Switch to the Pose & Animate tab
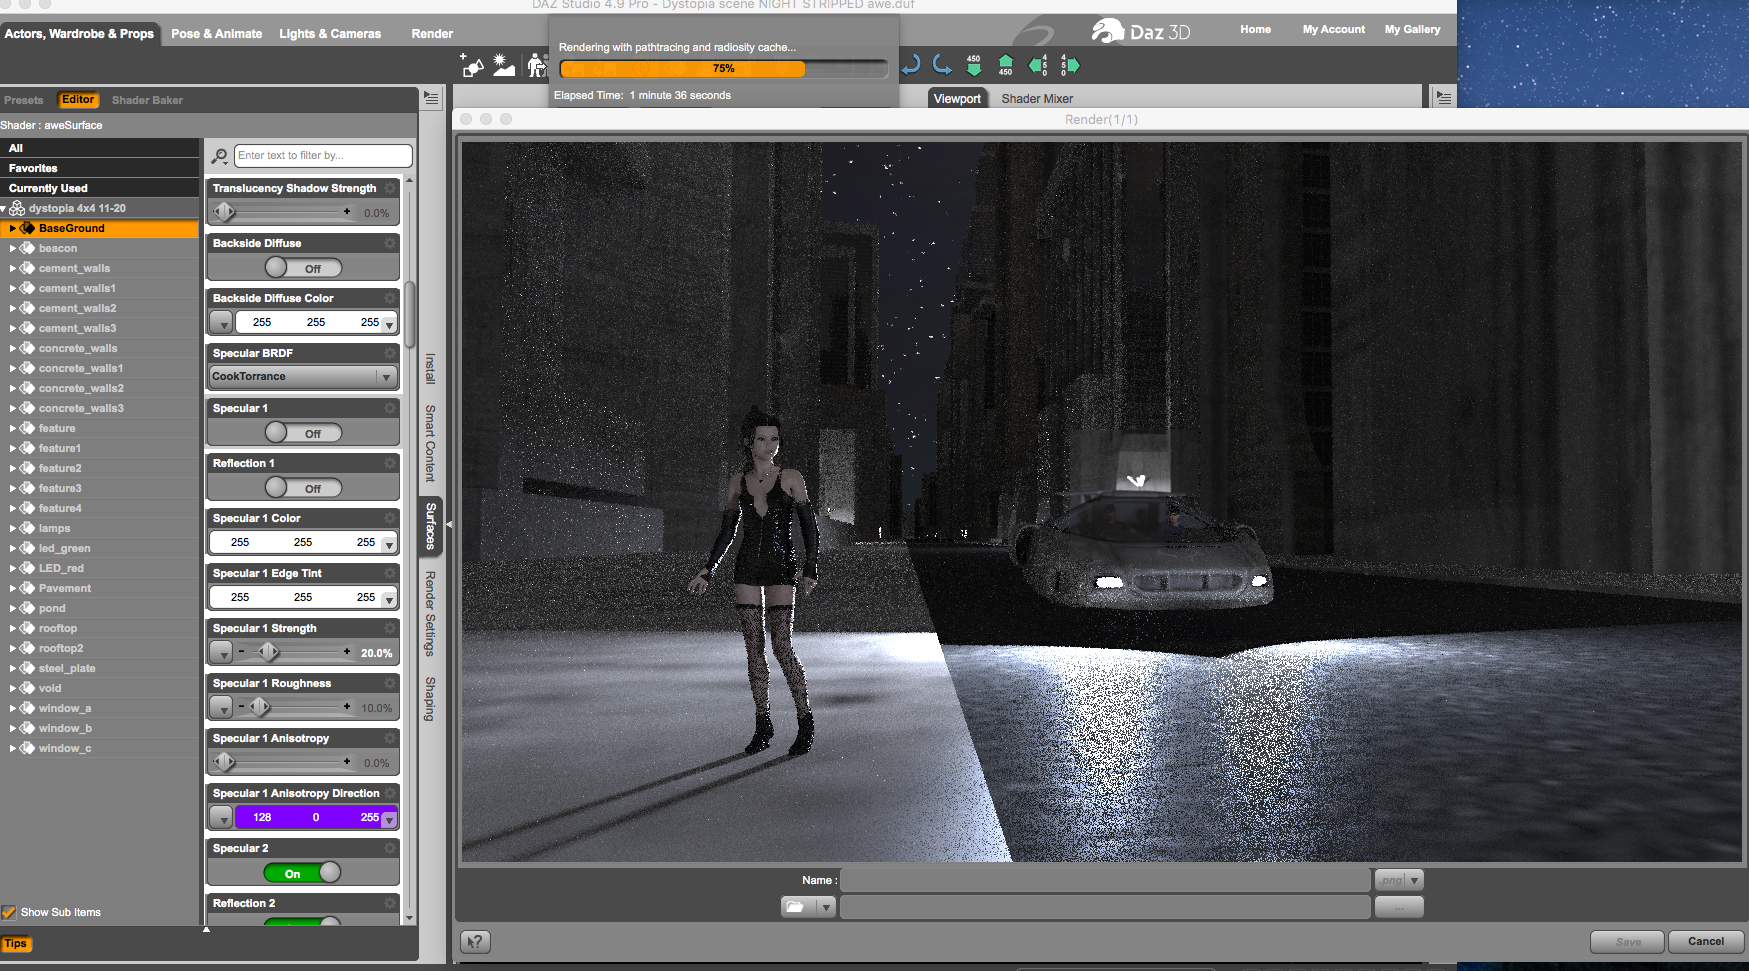Screen dimensions: 1749x971 pyautogui.click(x=217, y=33)
